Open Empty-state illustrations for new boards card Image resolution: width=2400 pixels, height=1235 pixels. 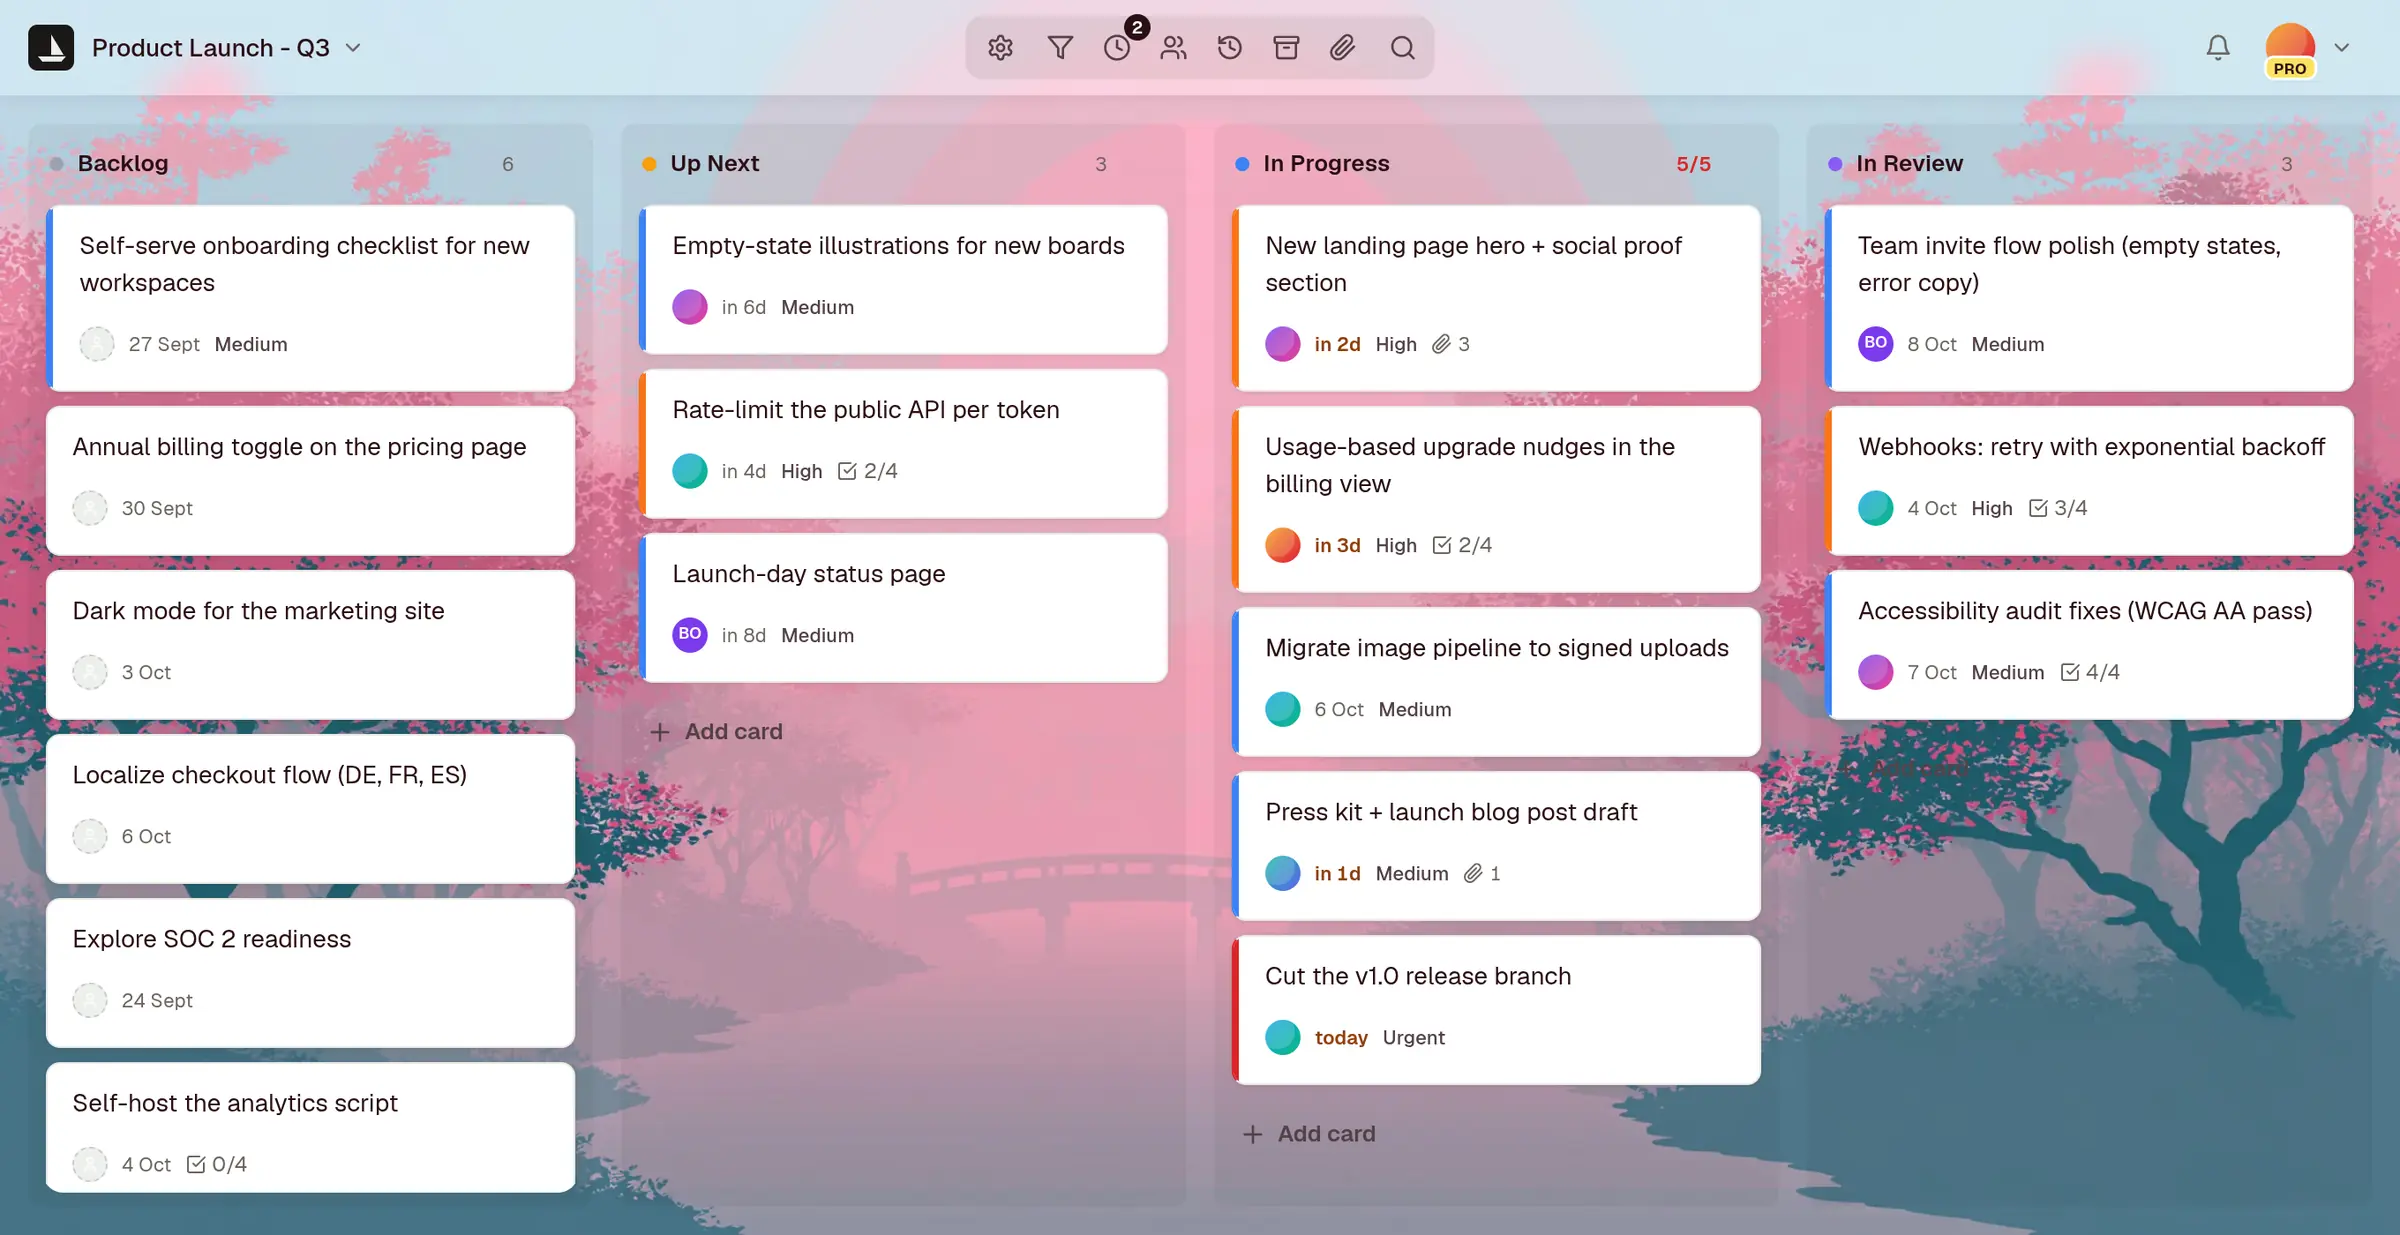coord(903,280)
